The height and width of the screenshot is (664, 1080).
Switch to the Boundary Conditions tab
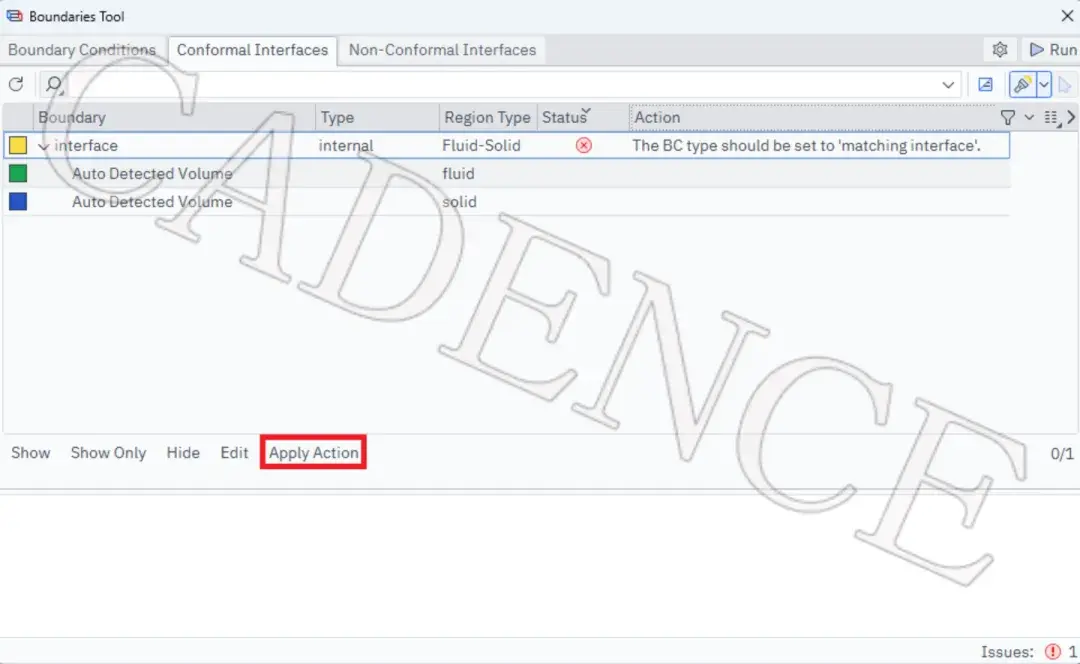[x=82, y=50]
